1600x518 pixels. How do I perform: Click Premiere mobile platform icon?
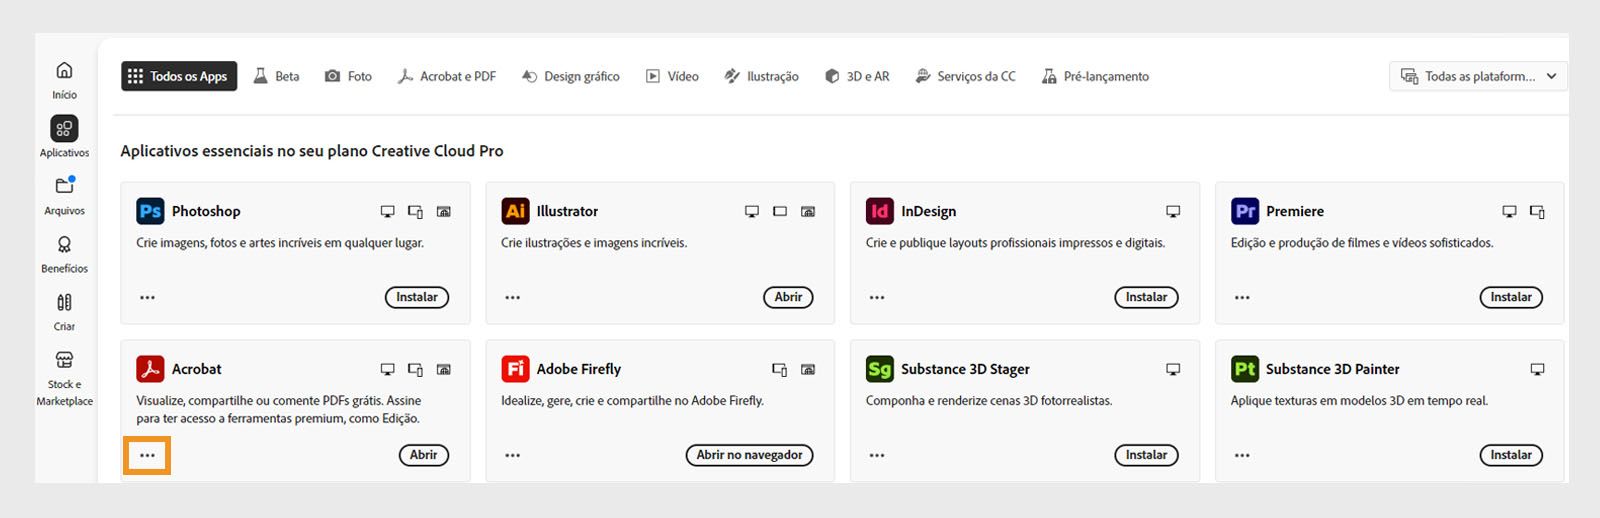point(1538,212)
